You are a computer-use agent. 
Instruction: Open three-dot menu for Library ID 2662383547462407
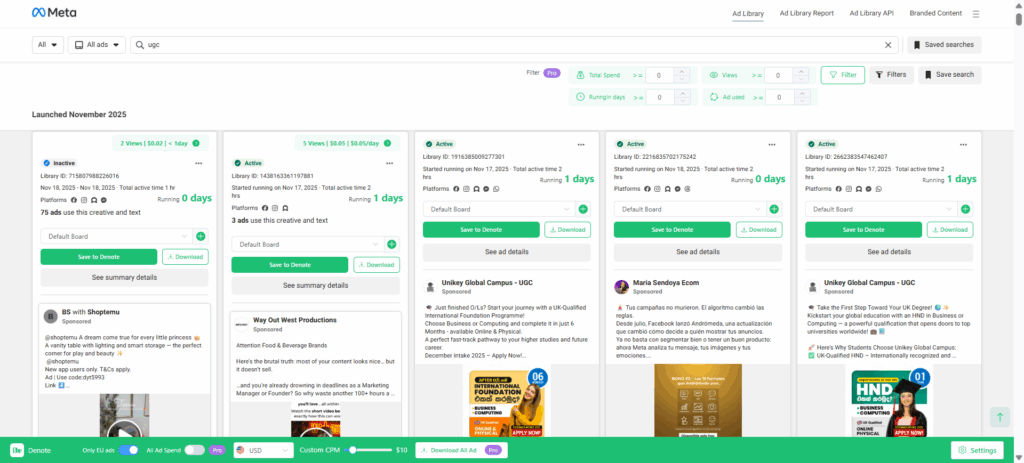coord(963,144)
